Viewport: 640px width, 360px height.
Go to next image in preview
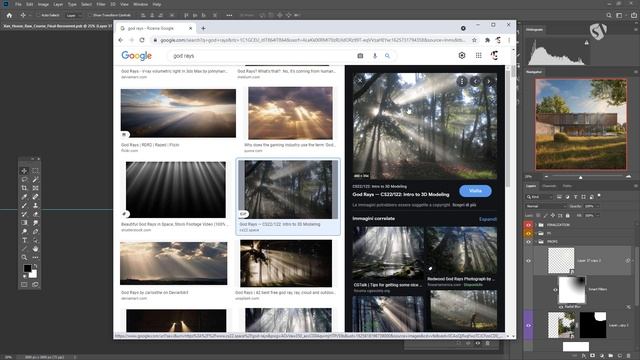[489, 81]
